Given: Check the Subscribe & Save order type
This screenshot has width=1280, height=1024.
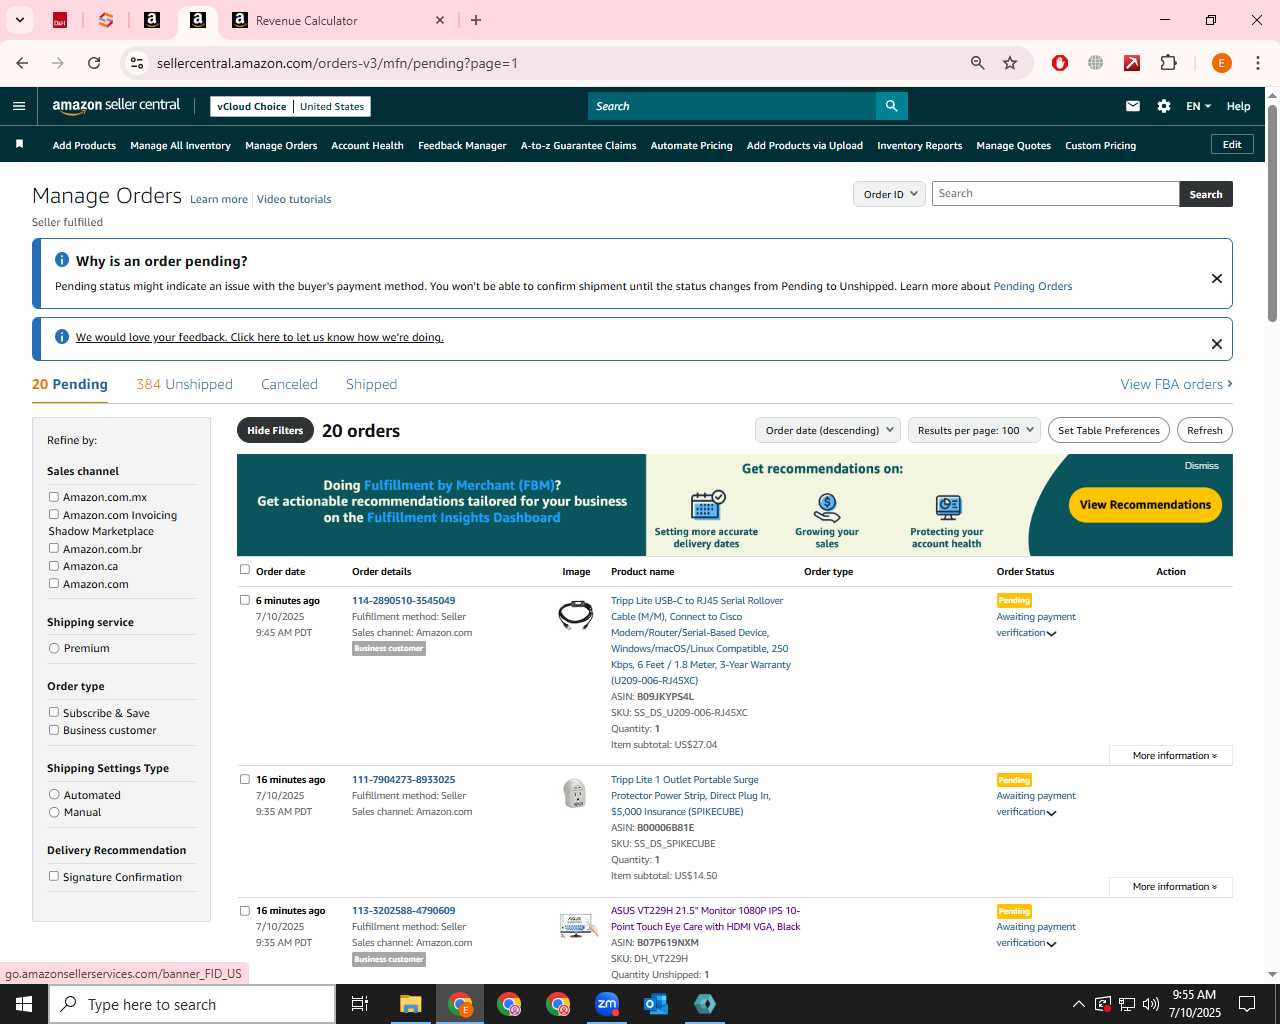Looking at the screenshot, I should 54,712.
